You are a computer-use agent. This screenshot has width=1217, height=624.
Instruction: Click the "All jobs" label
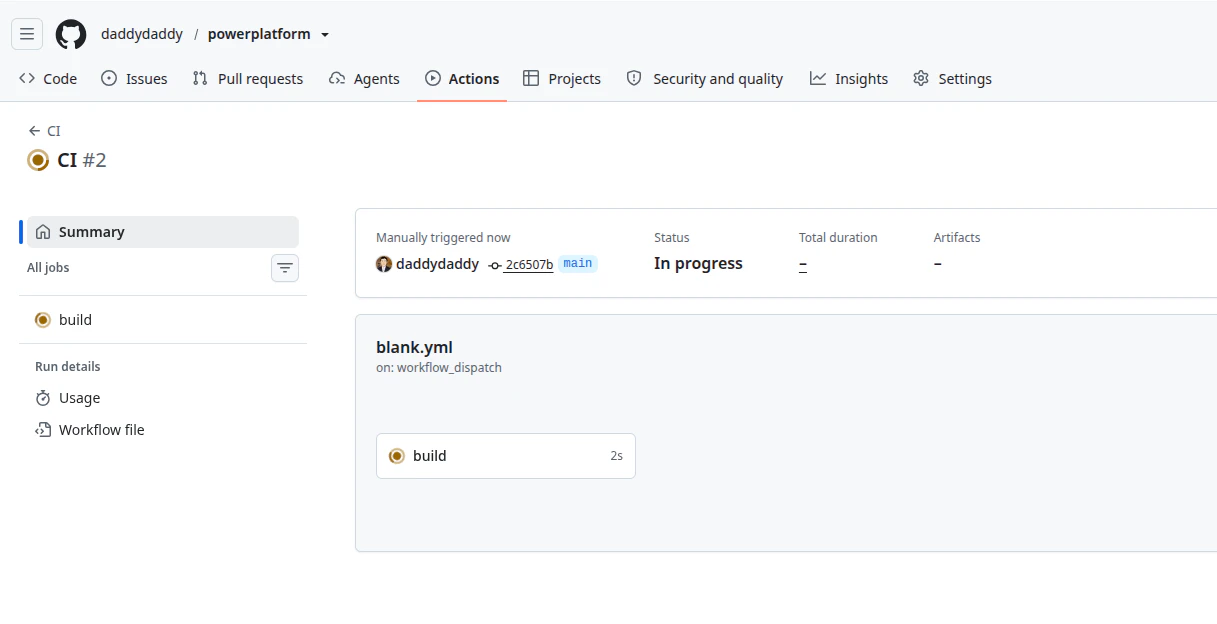[x=48, y=268]
